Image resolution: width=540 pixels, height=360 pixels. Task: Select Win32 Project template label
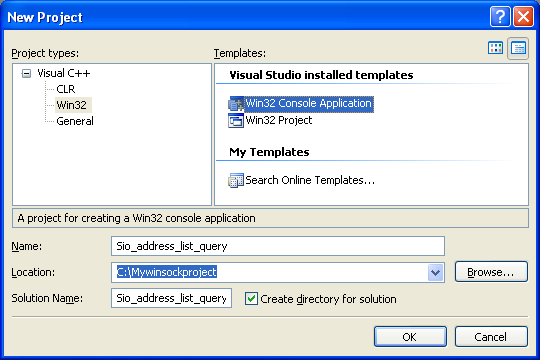(279, 120)
